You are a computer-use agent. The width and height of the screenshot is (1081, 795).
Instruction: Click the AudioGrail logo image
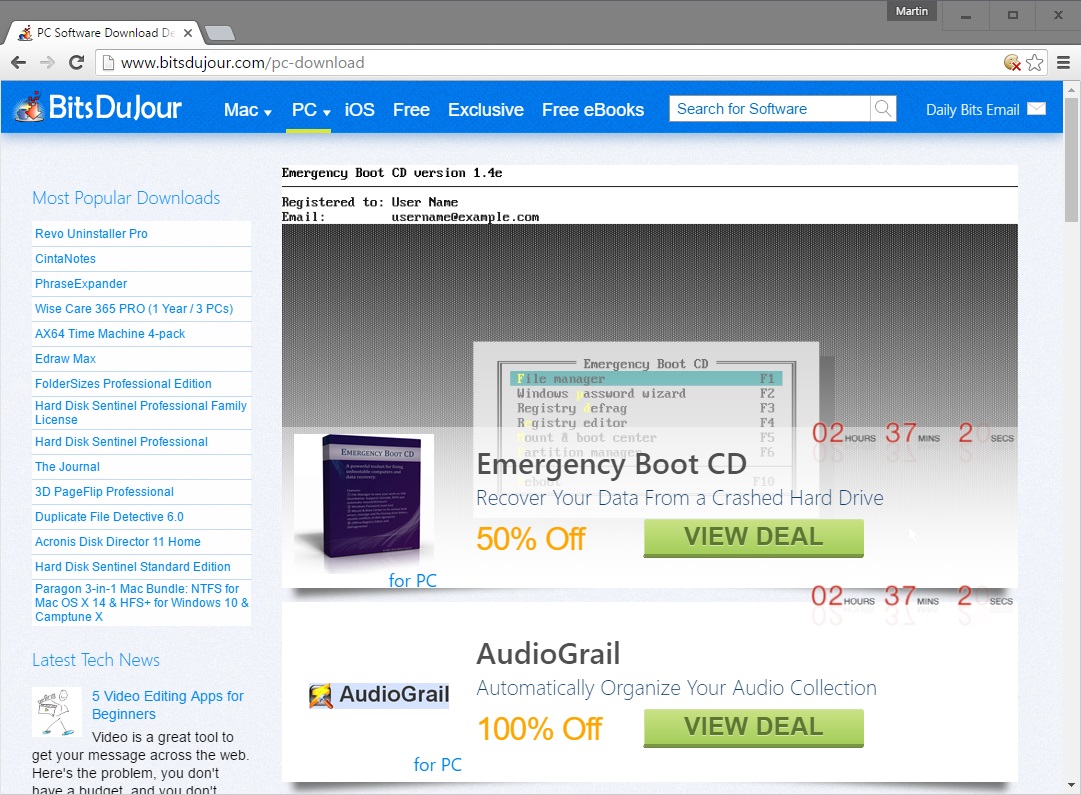point(379,695)
